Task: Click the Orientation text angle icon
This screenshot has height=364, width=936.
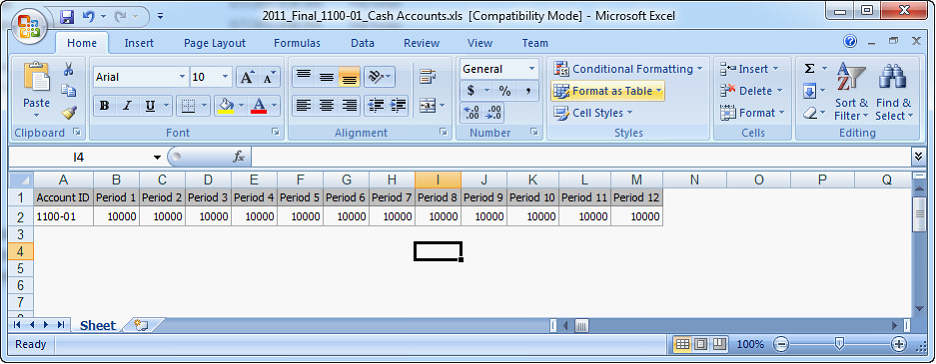Action: pos(379,77)
